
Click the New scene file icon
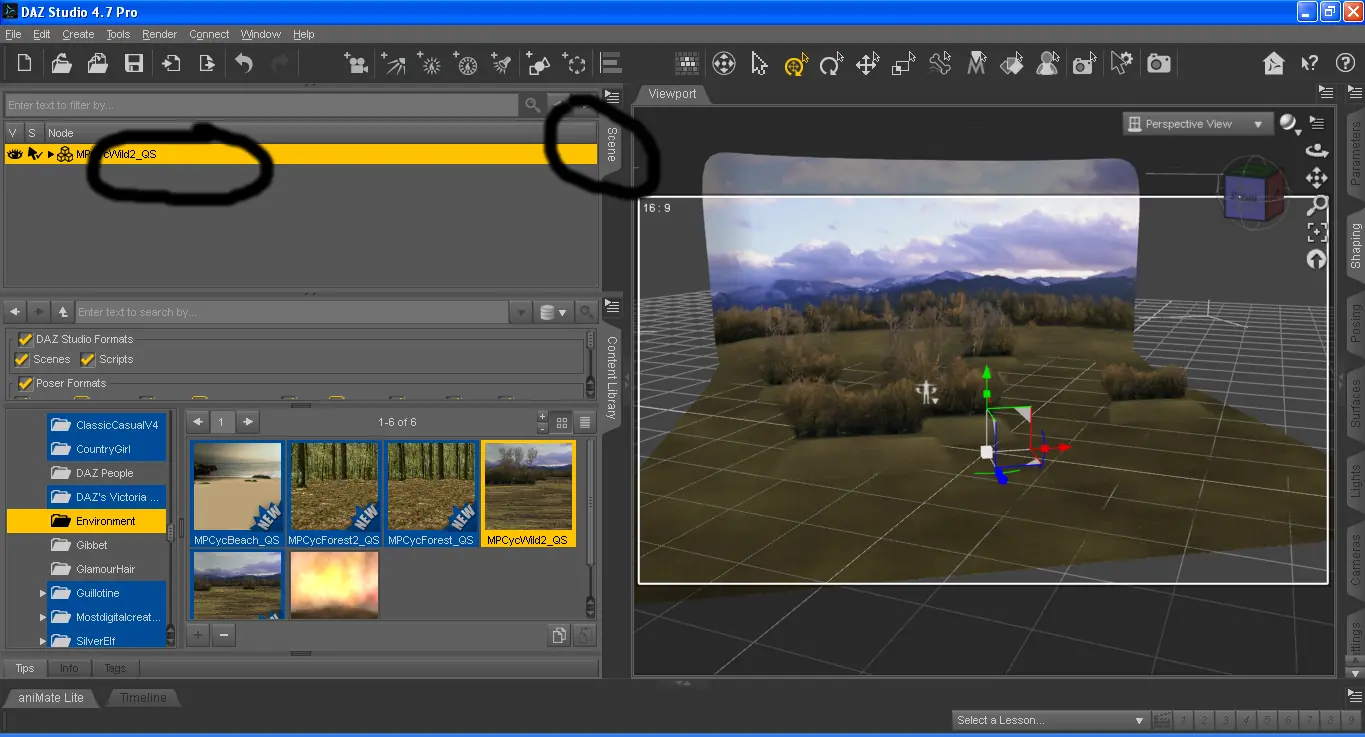point(25,64)
